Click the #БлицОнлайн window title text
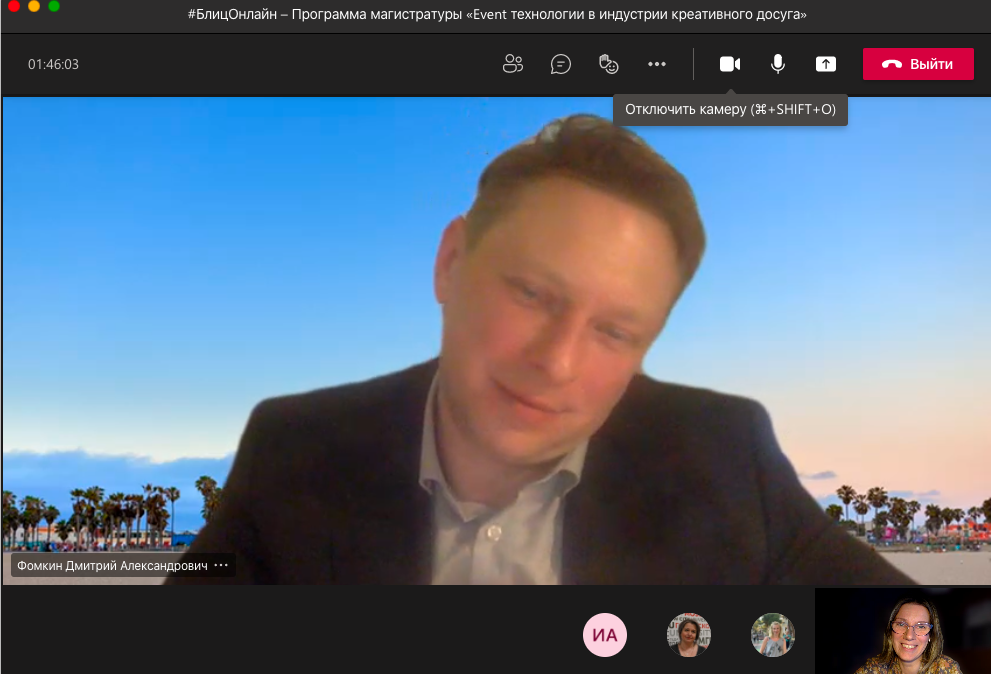 pos(496,14)
